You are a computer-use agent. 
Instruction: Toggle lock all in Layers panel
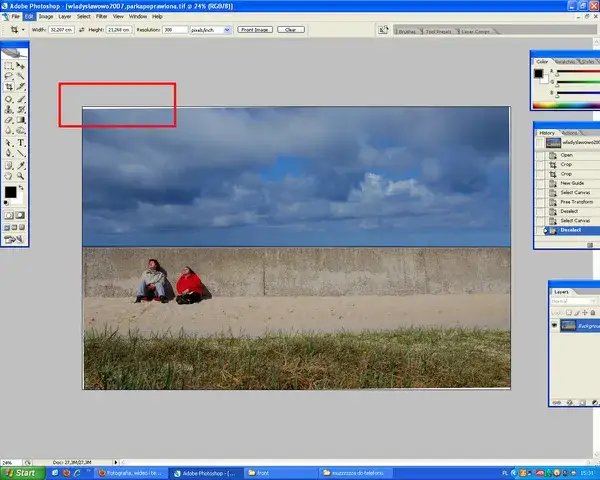(593, 313)
